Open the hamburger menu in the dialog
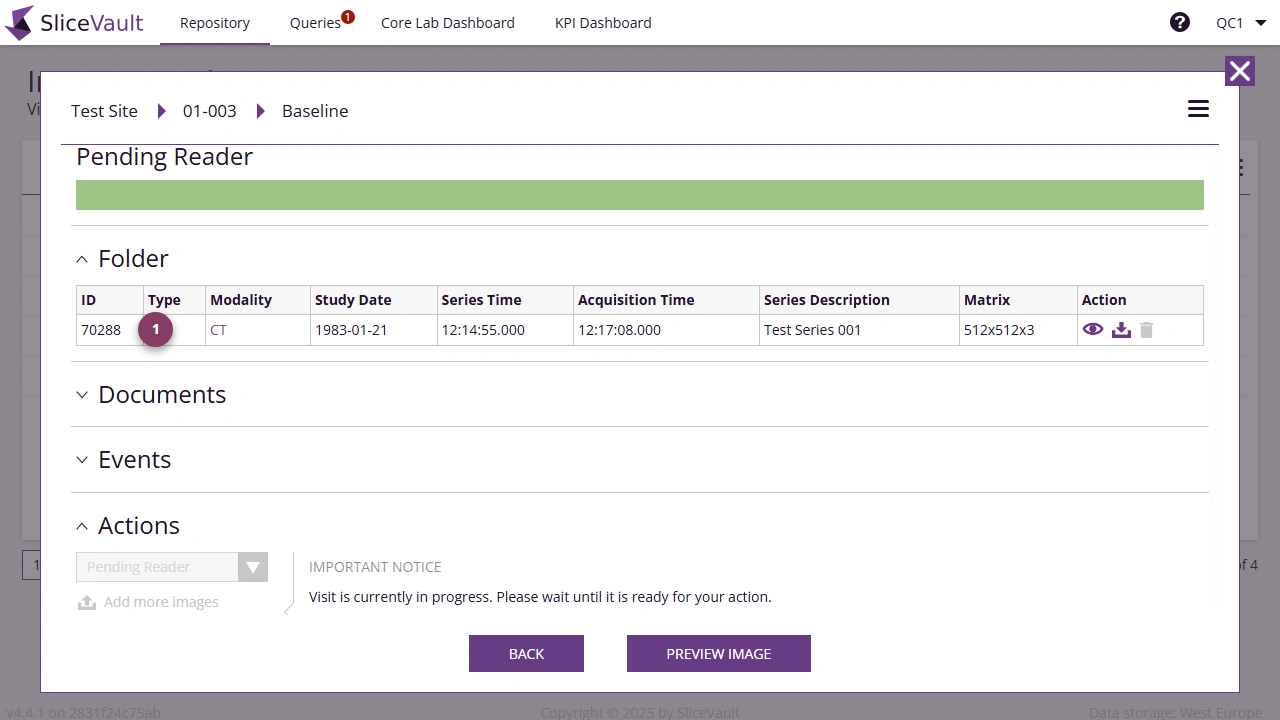 coord(1198,109)
